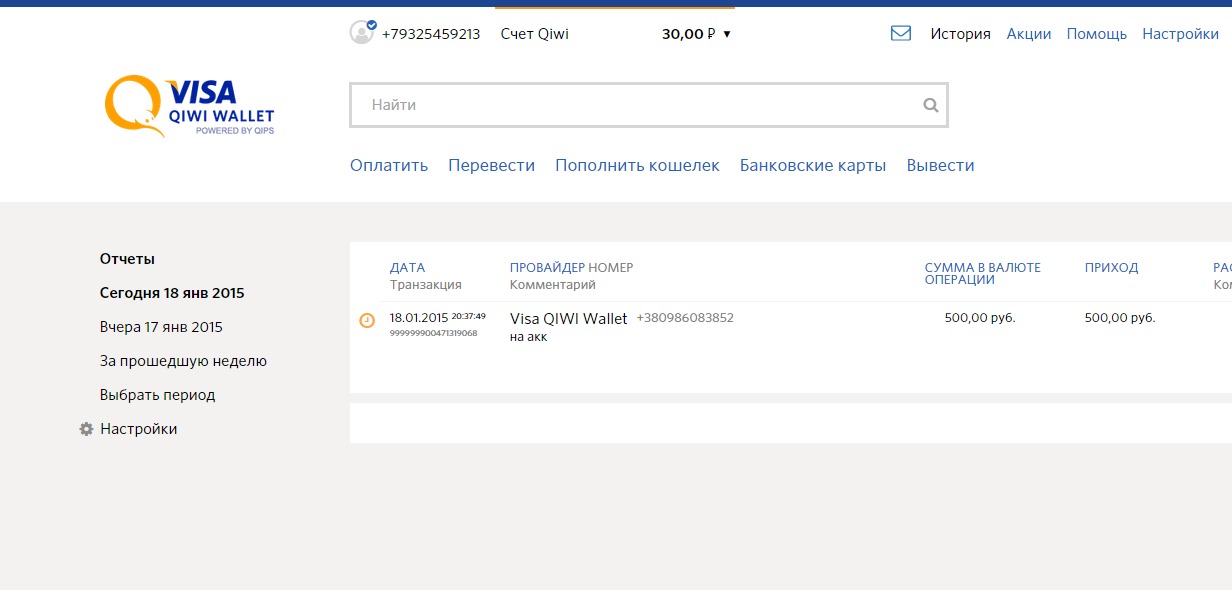Click the Visa QIWI Wallet logo
The image size is (1232, 590).
[190, 106]
